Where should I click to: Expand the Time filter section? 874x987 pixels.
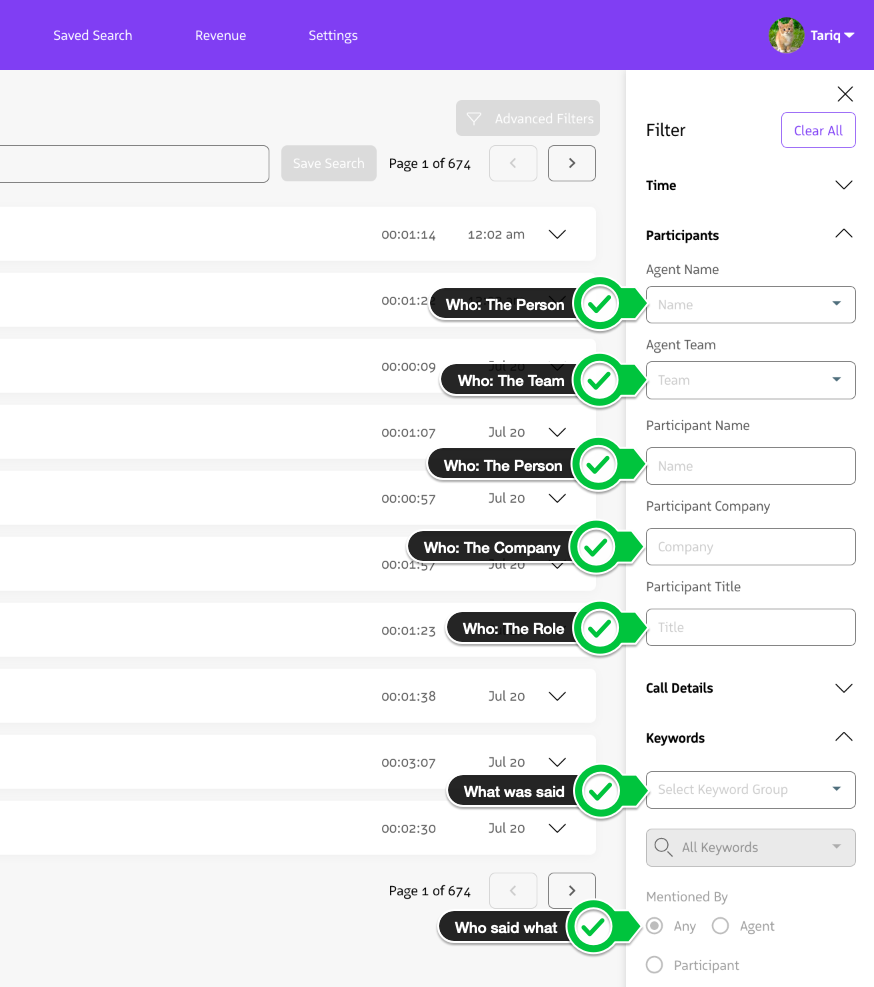click(843, 185)
